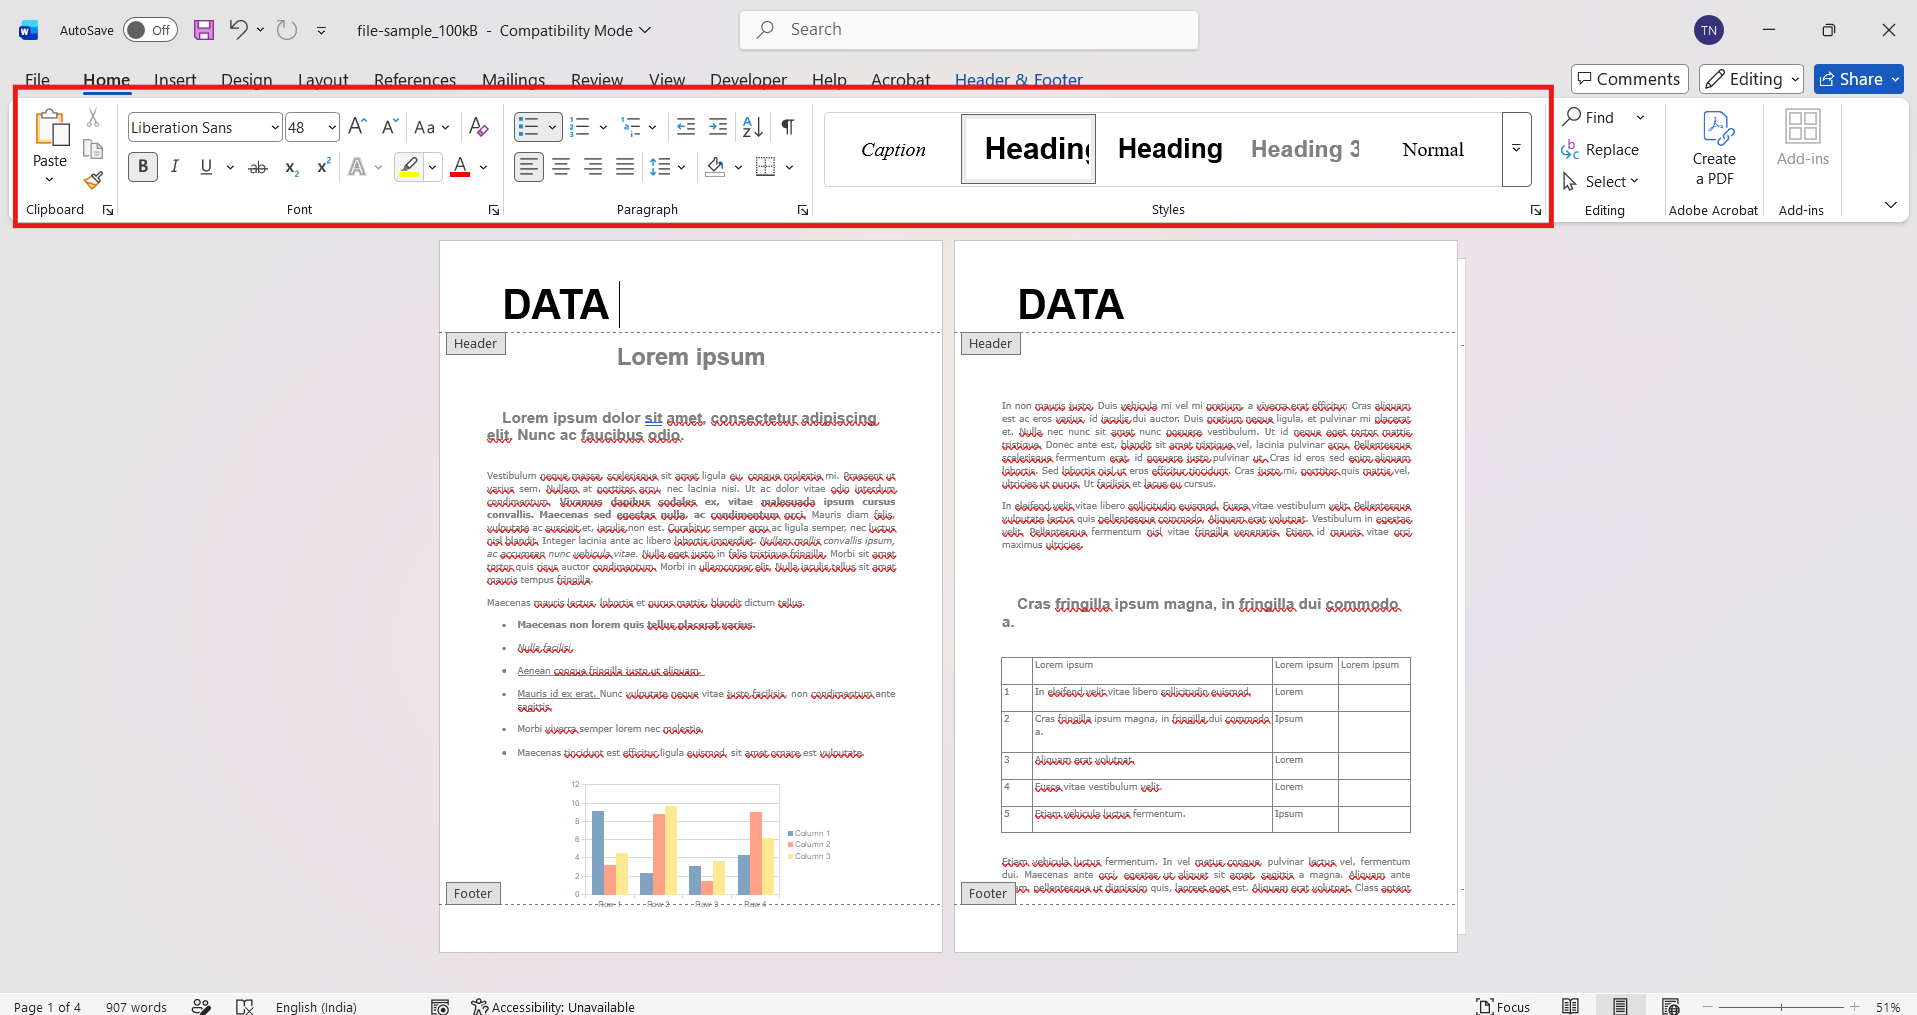
Task: Click Replace in Editing group
Action: [1600, 149]
